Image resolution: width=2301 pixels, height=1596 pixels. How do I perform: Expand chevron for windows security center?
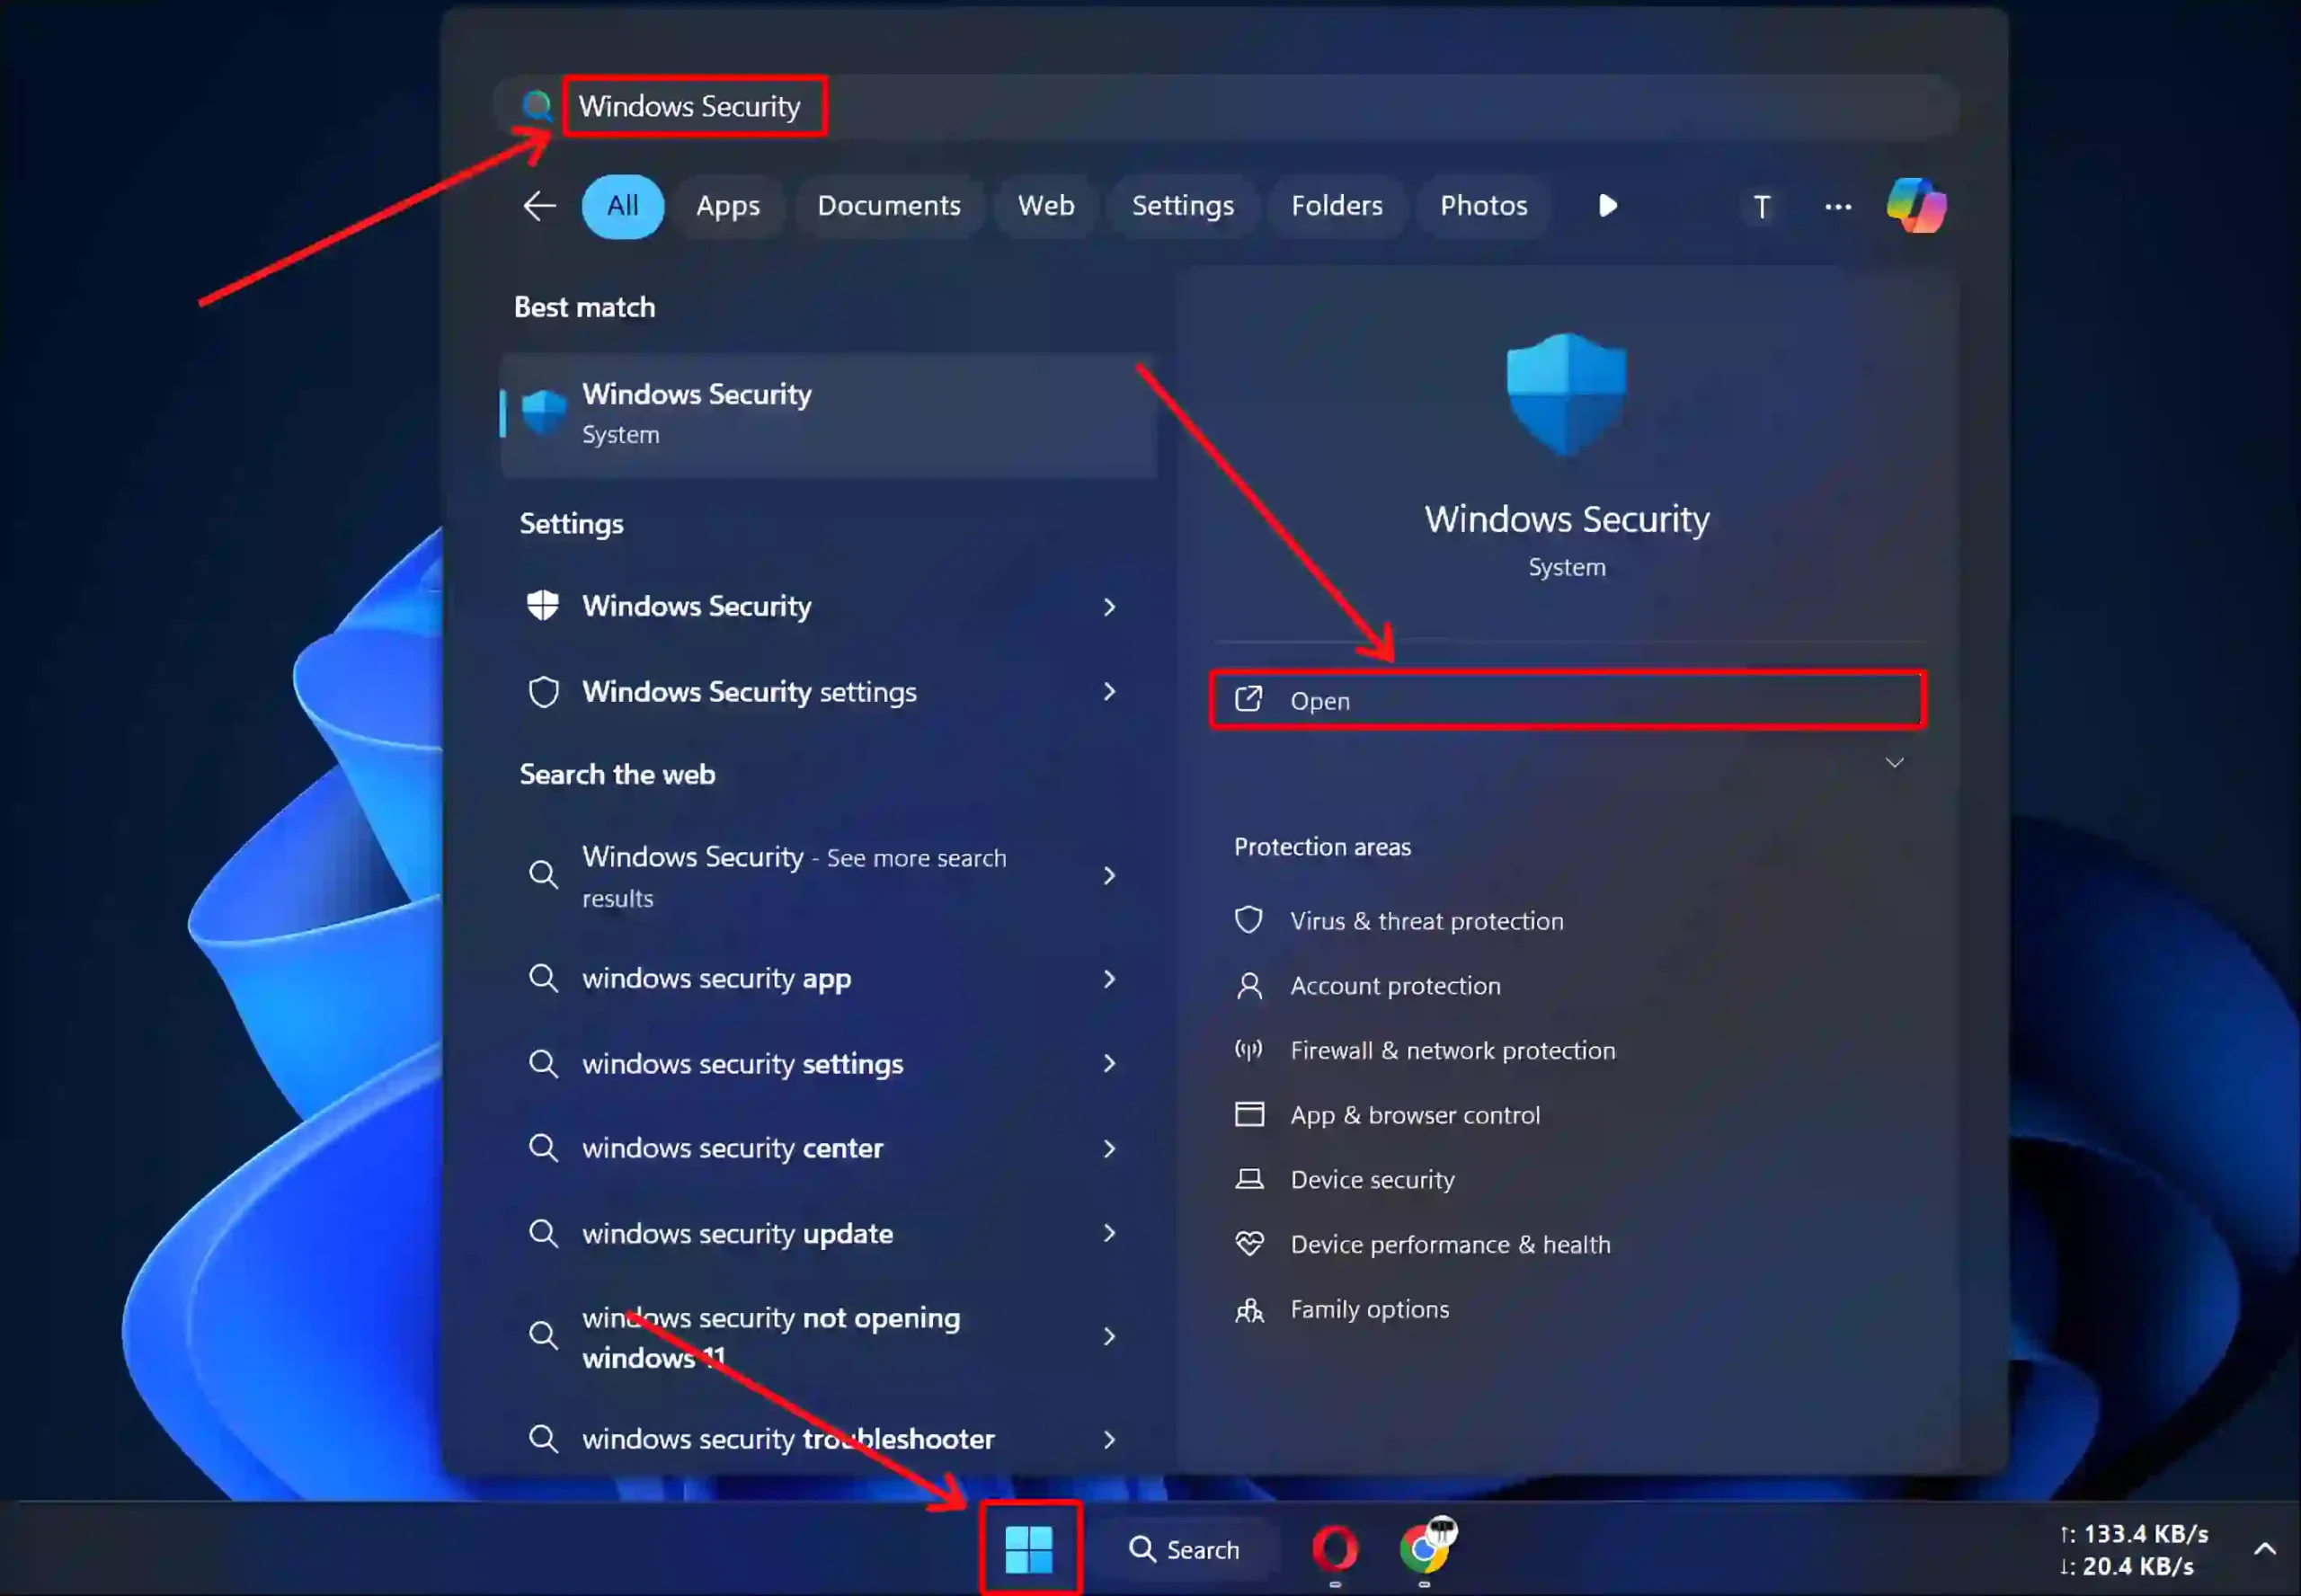coord(1109,1149)
